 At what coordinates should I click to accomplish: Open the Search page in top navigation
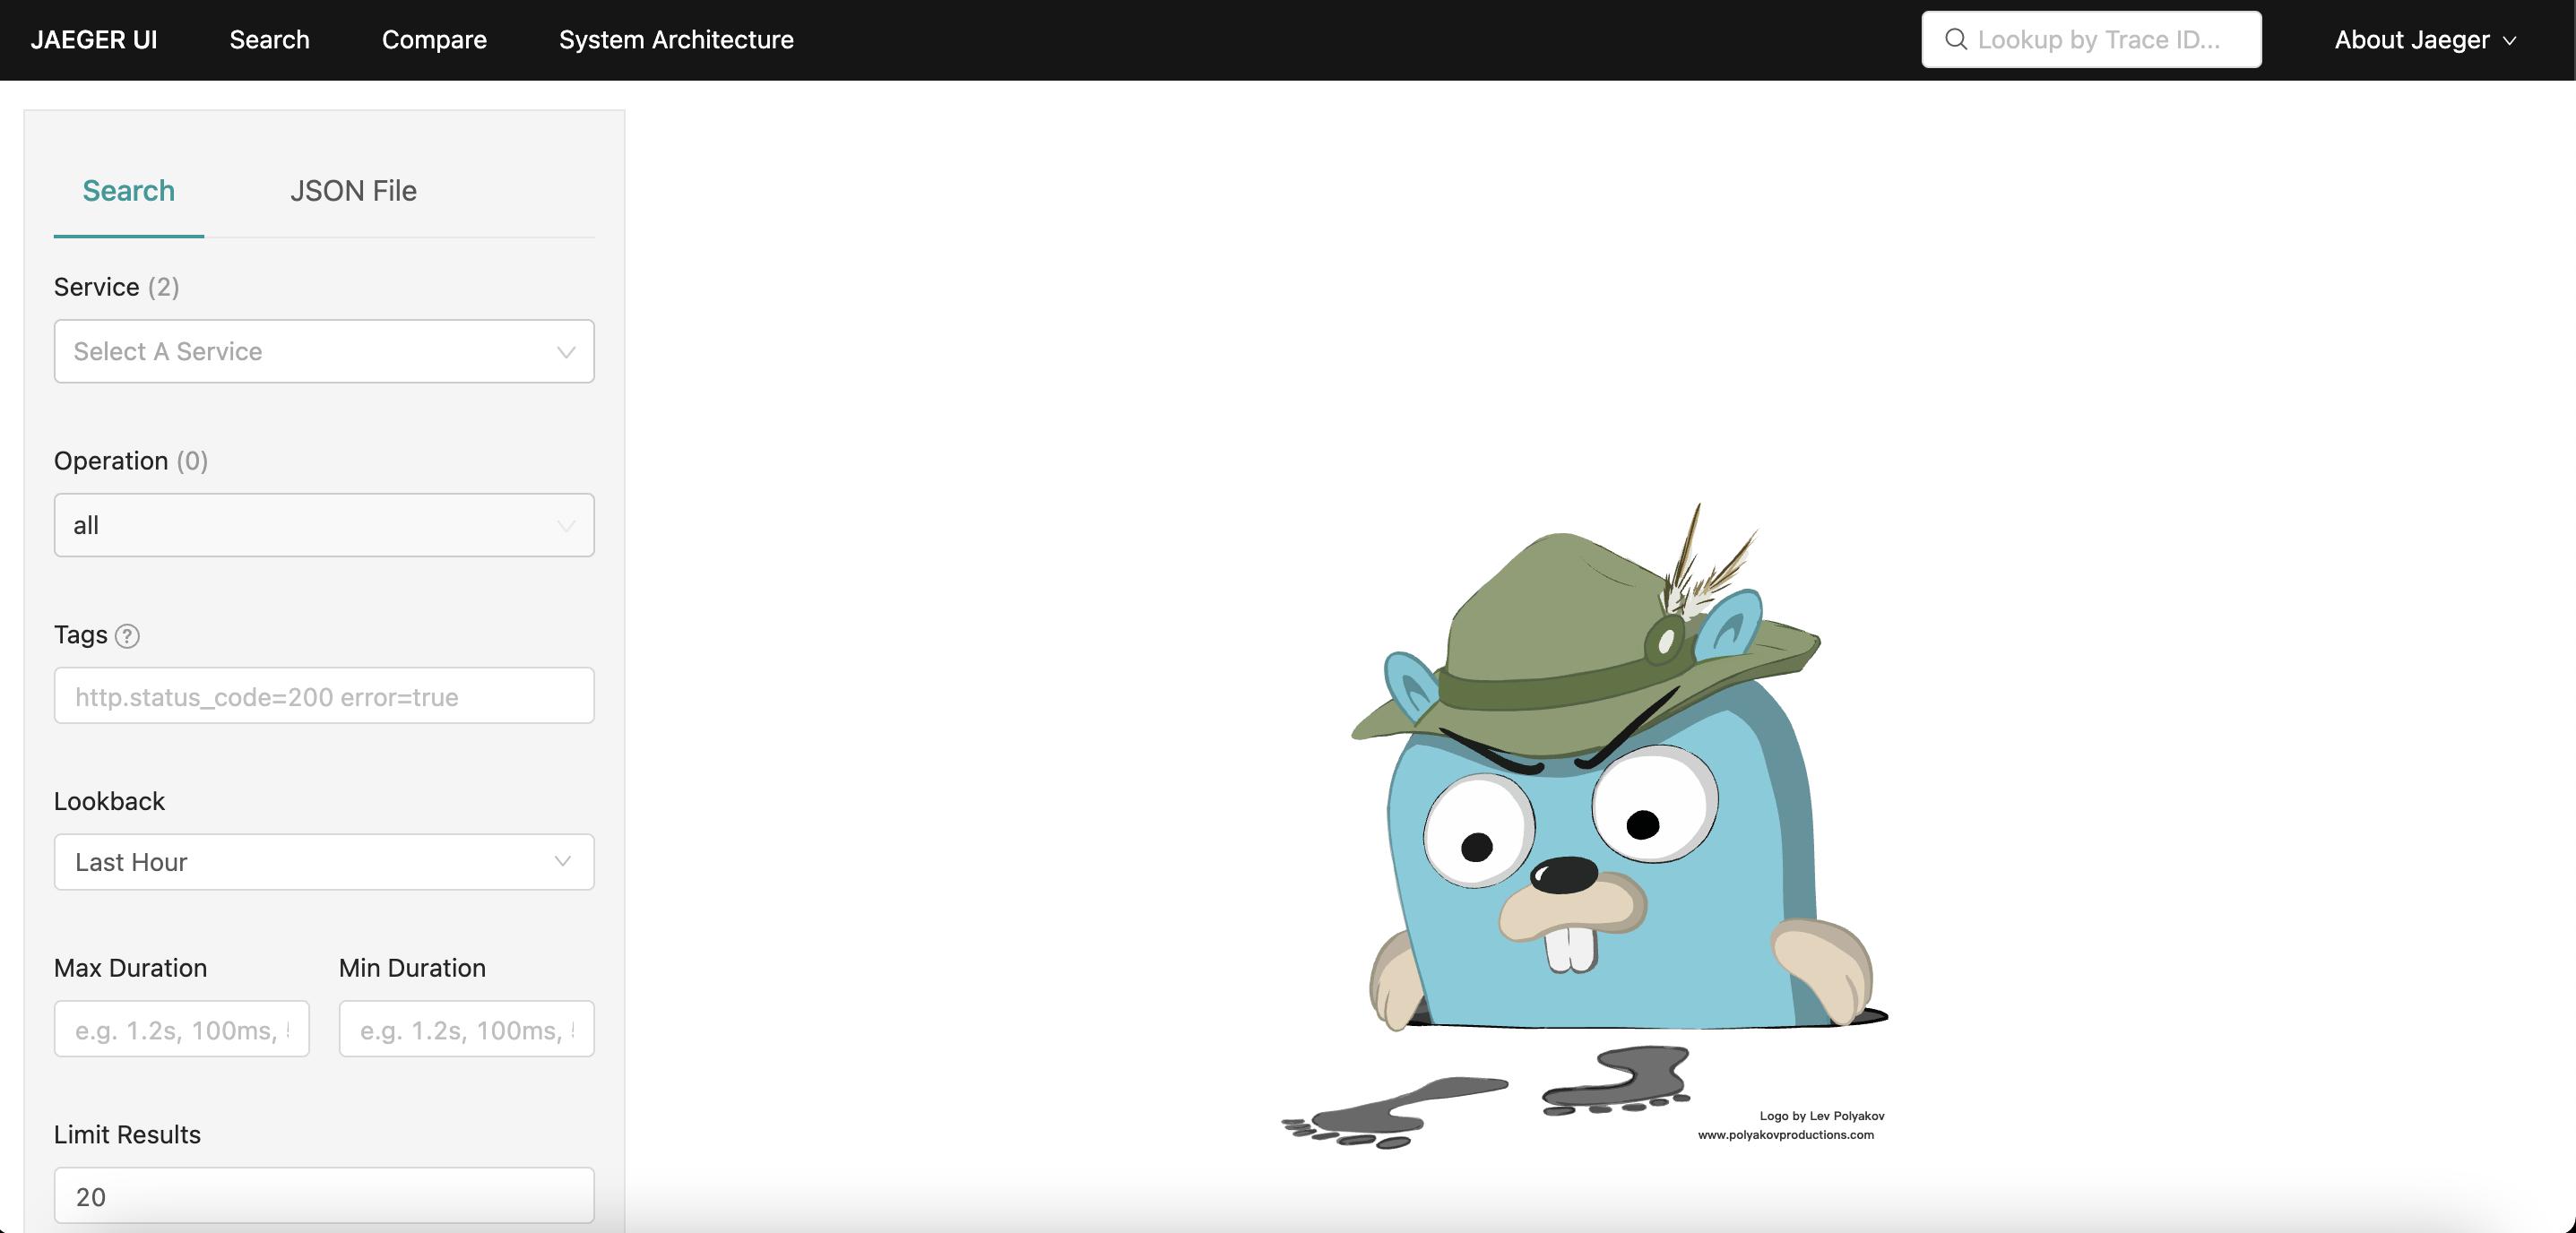coord(269,40)
